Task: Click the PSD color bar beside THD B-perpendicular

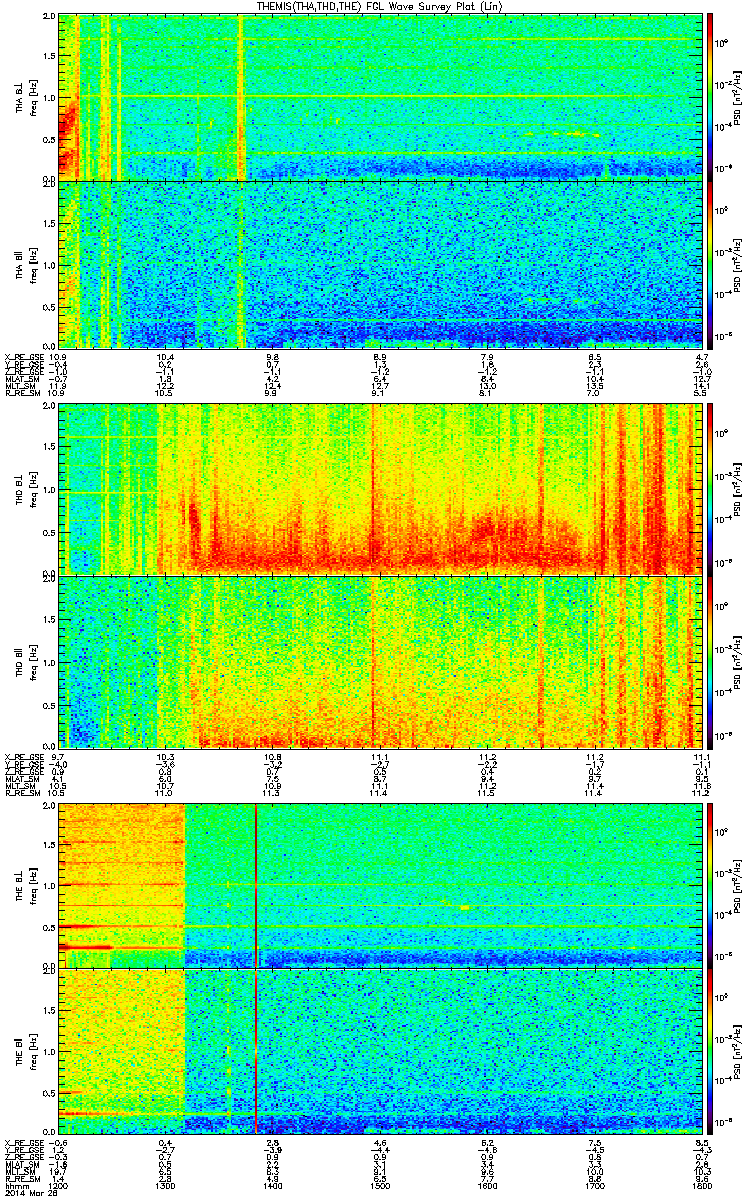Action: 711,489
